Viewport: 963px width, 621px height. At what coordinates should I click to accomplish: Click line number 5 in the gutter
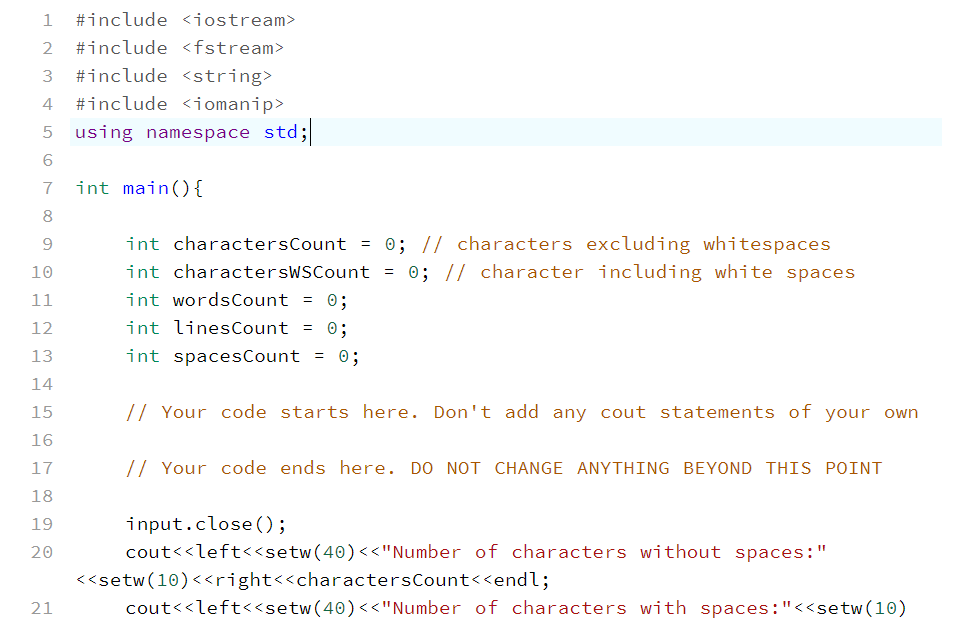(47, 131)
